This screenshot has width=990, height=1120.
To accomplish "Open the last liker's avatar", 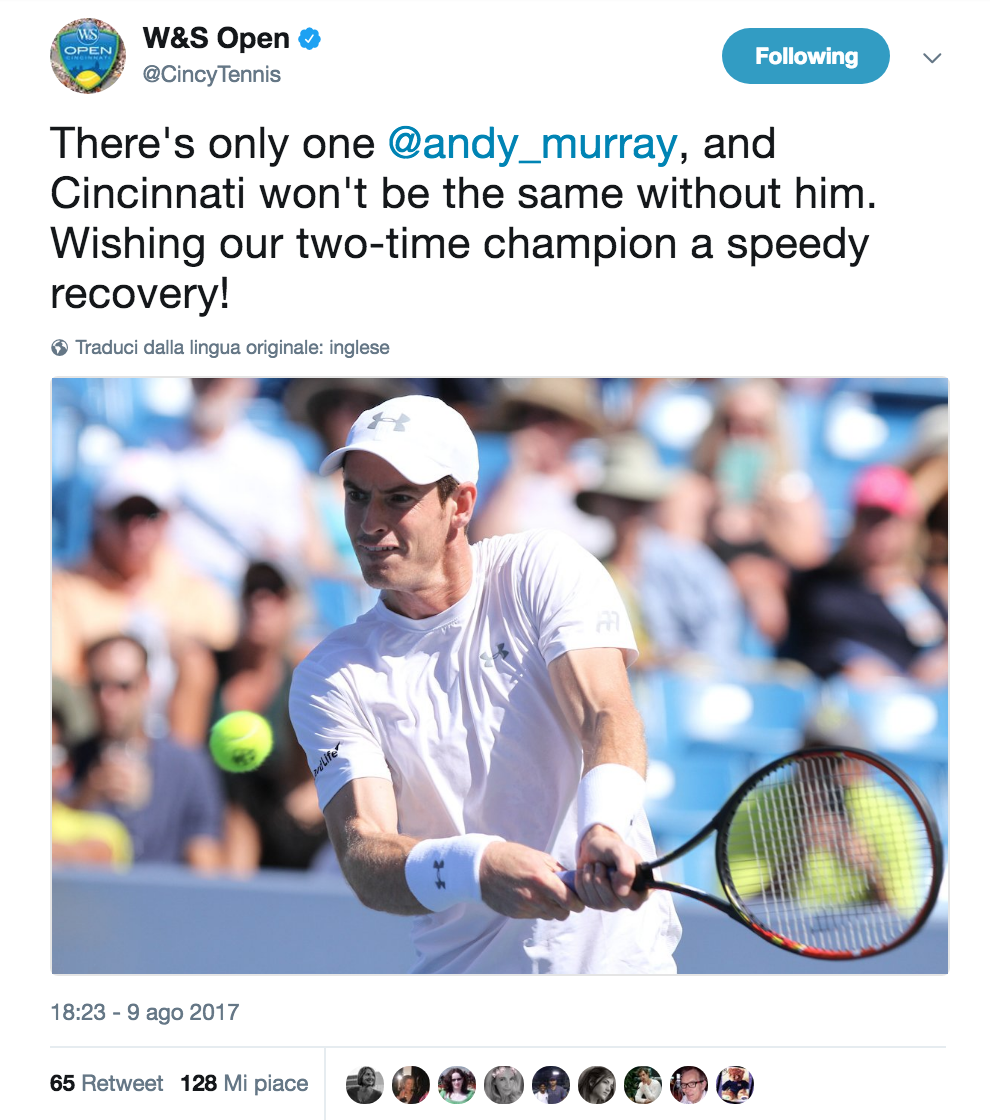I will coord(735,1084).
